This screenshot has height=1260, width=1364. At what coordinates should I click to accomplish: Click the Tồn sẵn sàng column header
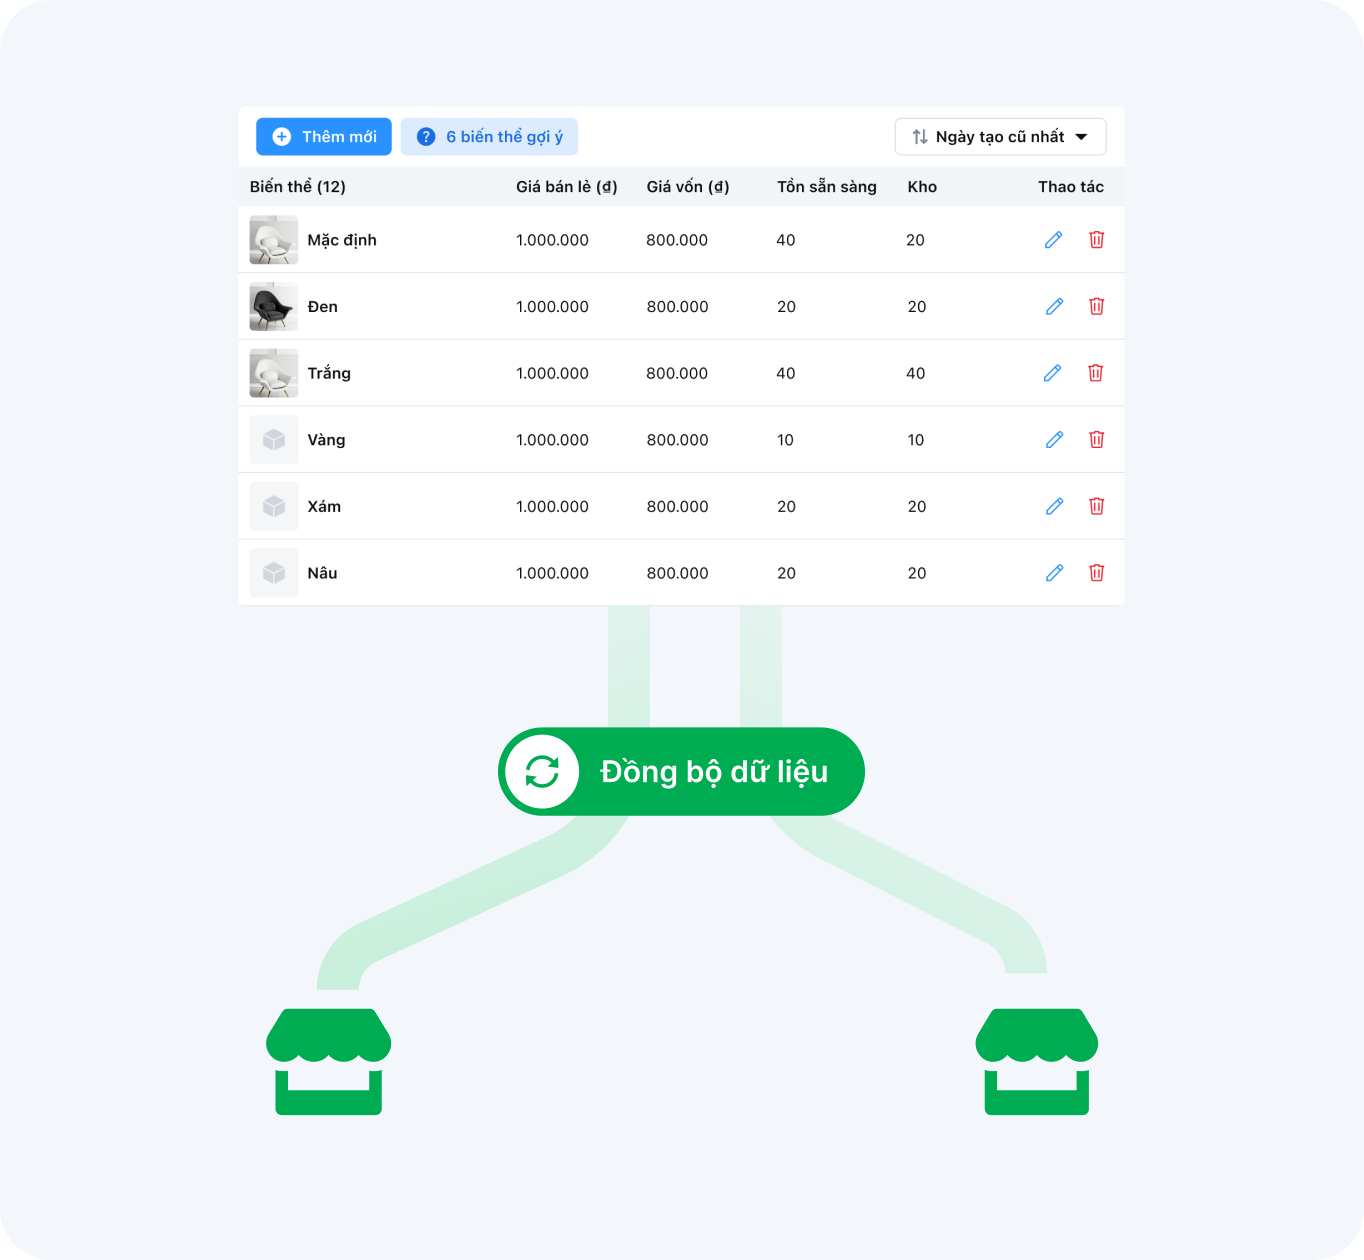coord(826,187)
